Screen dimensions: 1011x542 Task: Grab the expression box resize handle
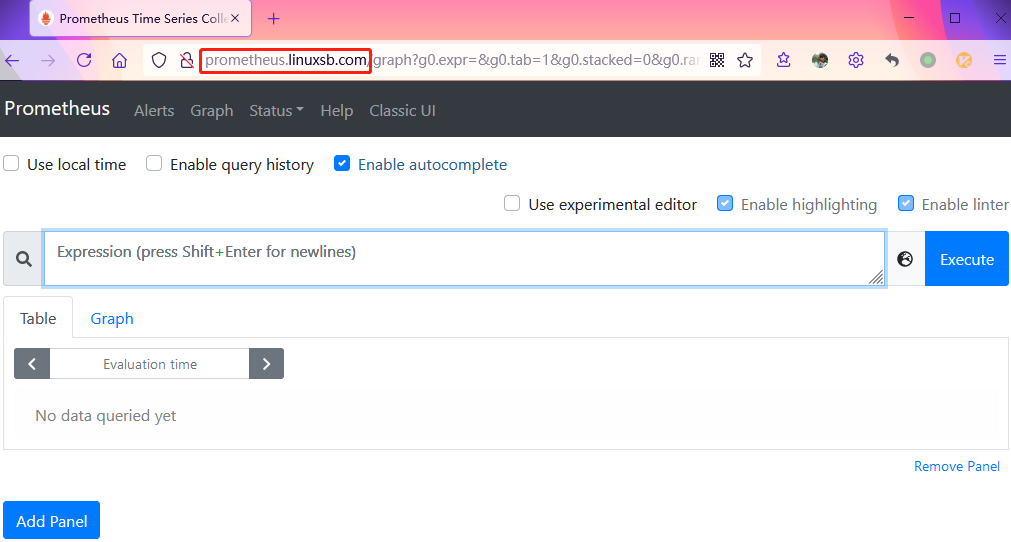[876, 277]
